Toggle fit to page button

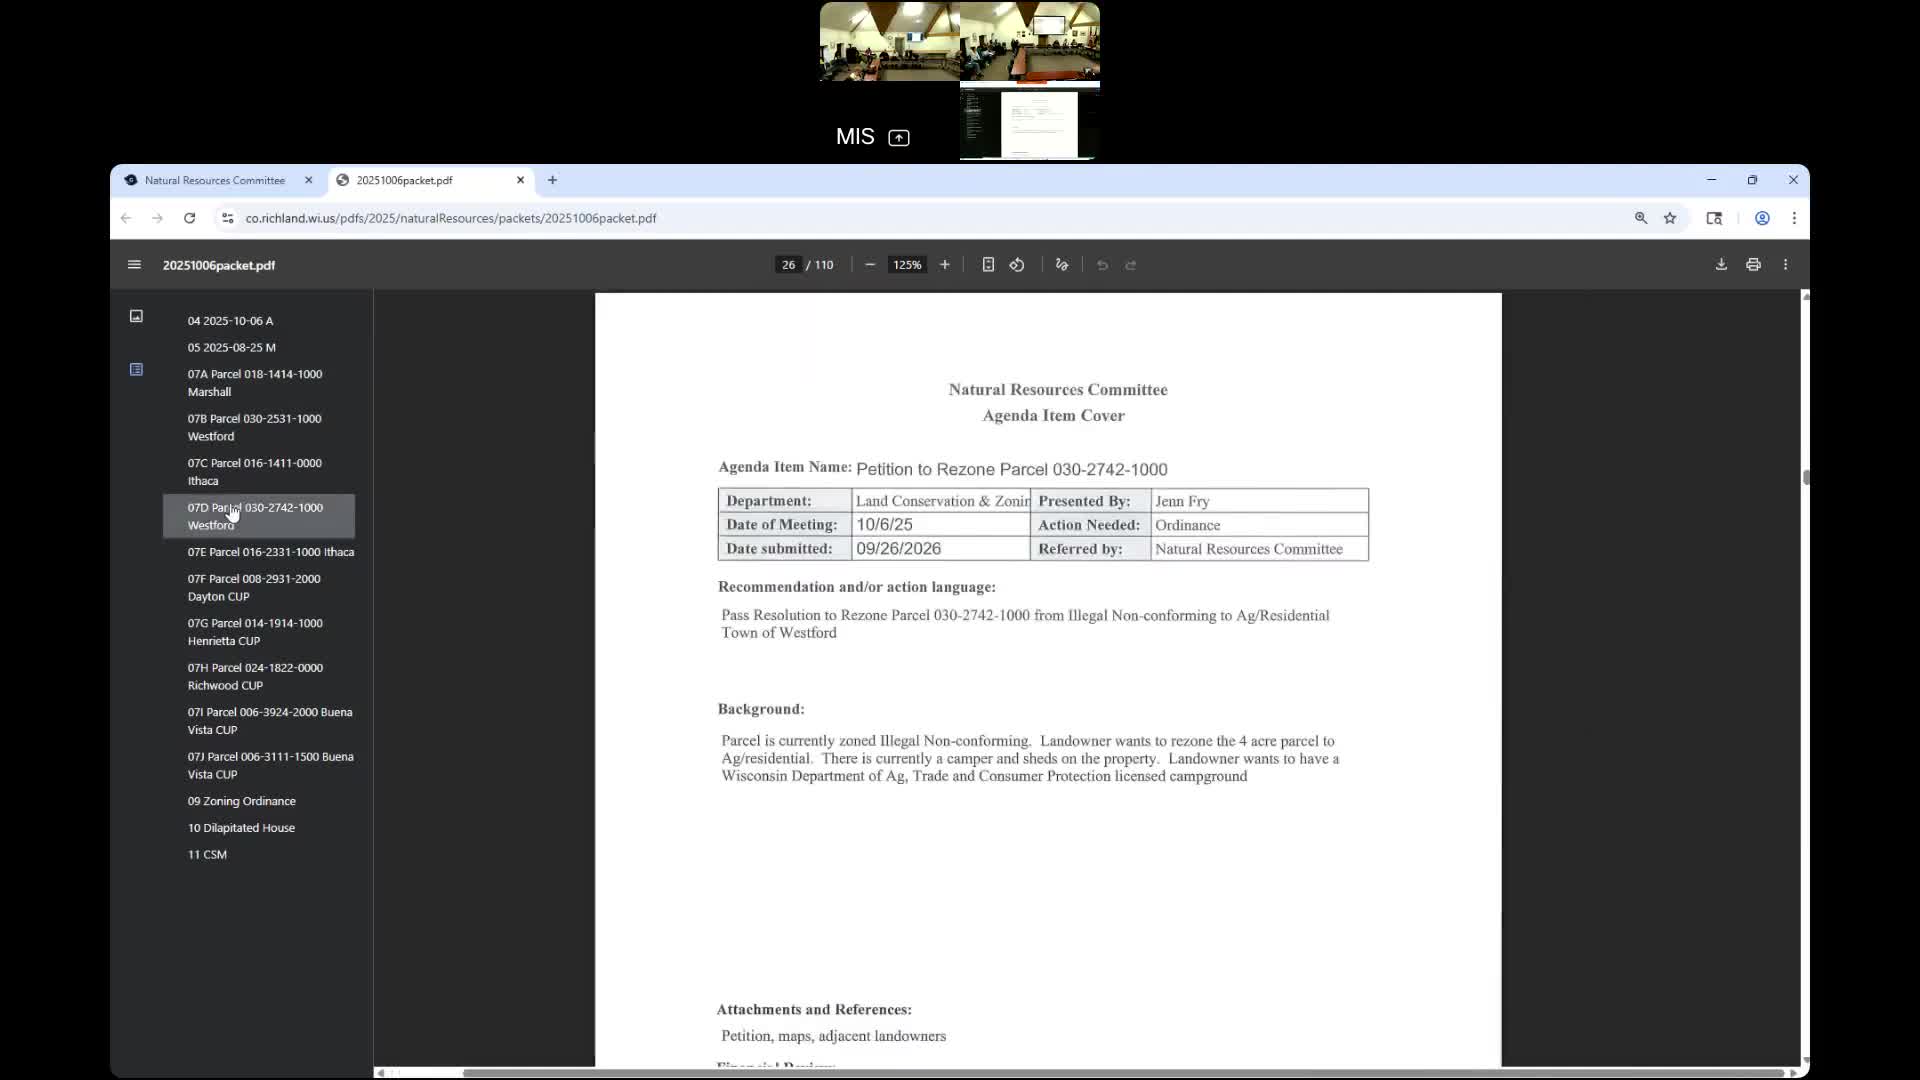click(x=988, y=265)
